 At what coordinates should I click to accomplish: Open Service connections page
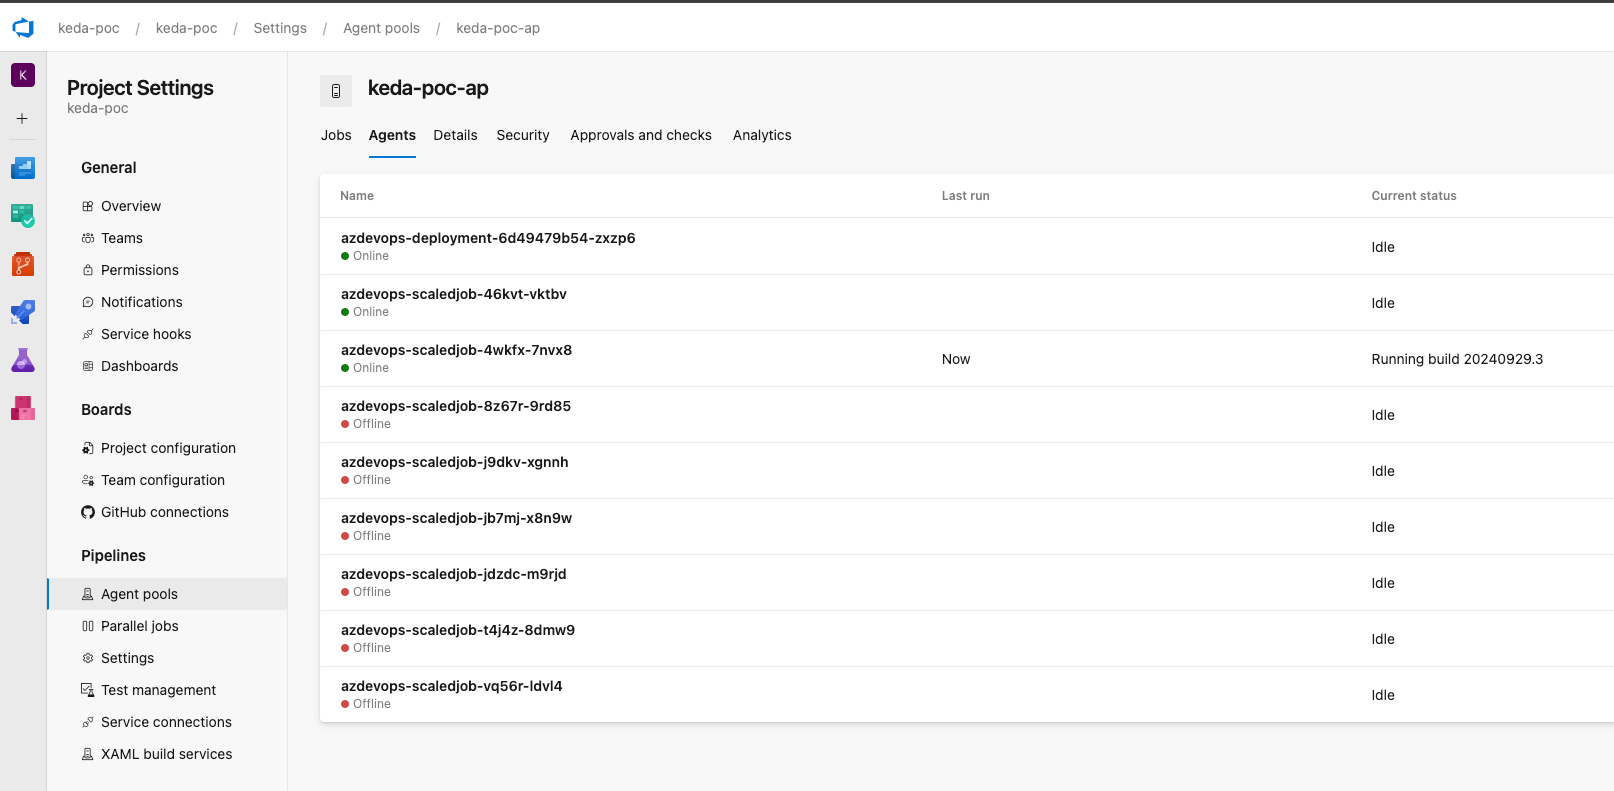[167, 722]
